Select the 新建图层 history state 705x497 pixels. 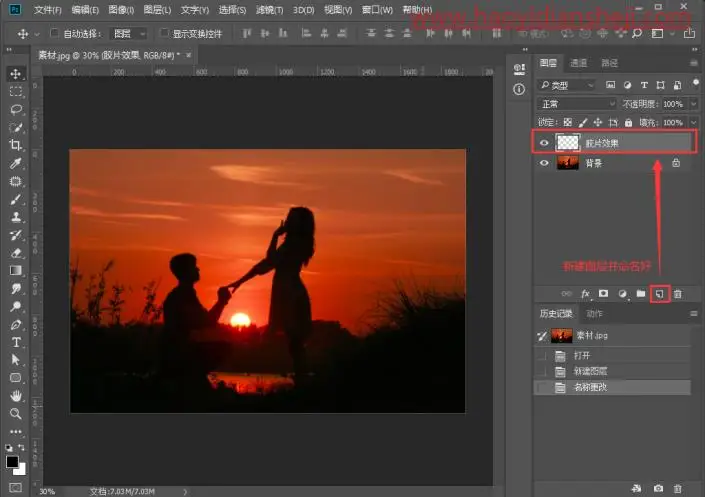click(x=612, y=371)
